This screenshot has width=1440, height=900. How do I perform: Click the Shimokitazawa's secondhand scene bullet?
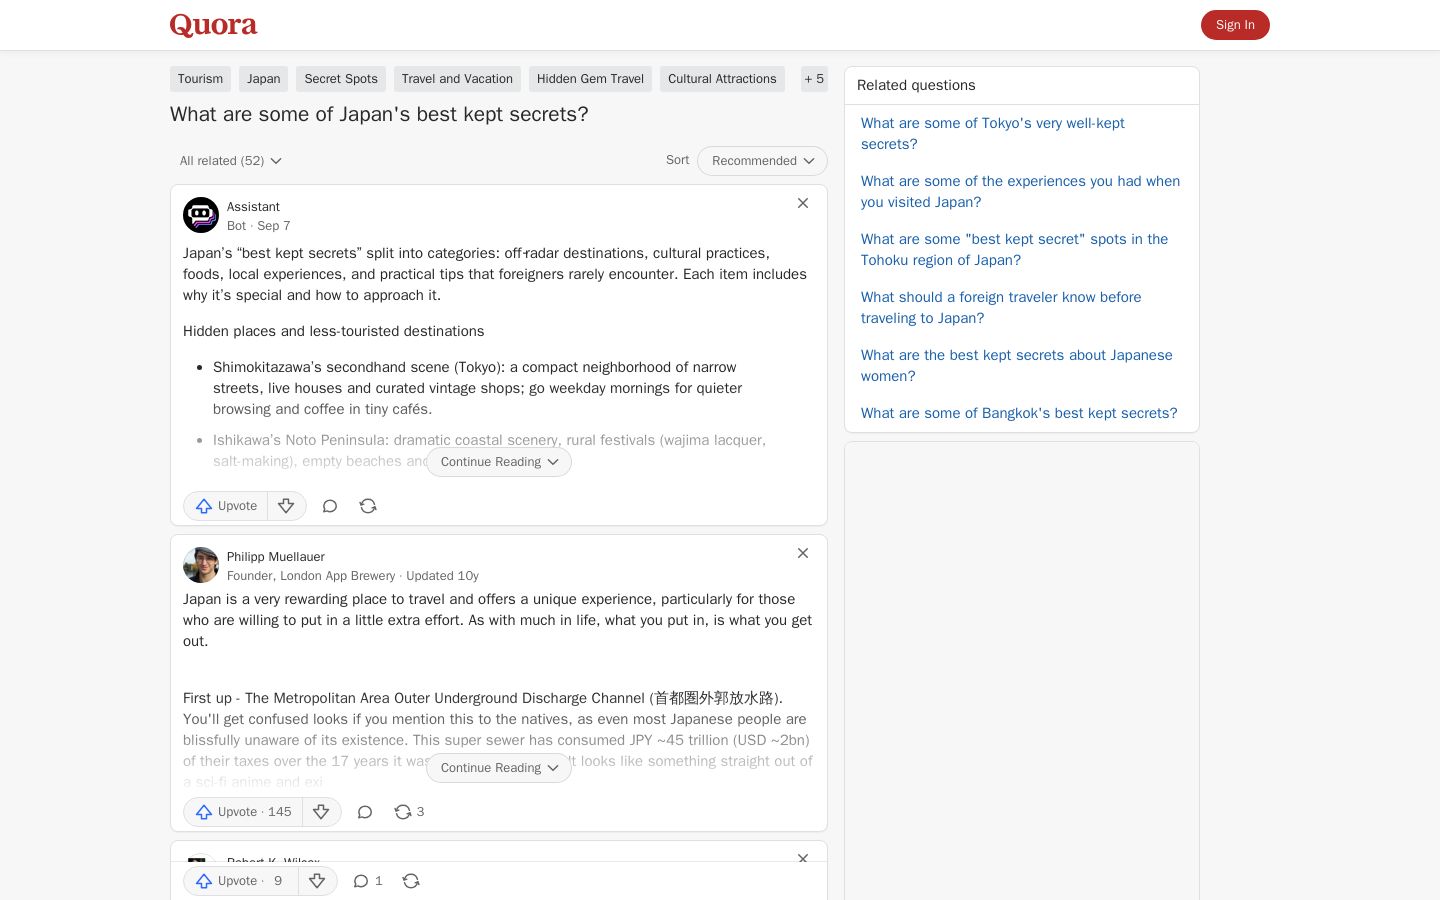pos(478,388)
